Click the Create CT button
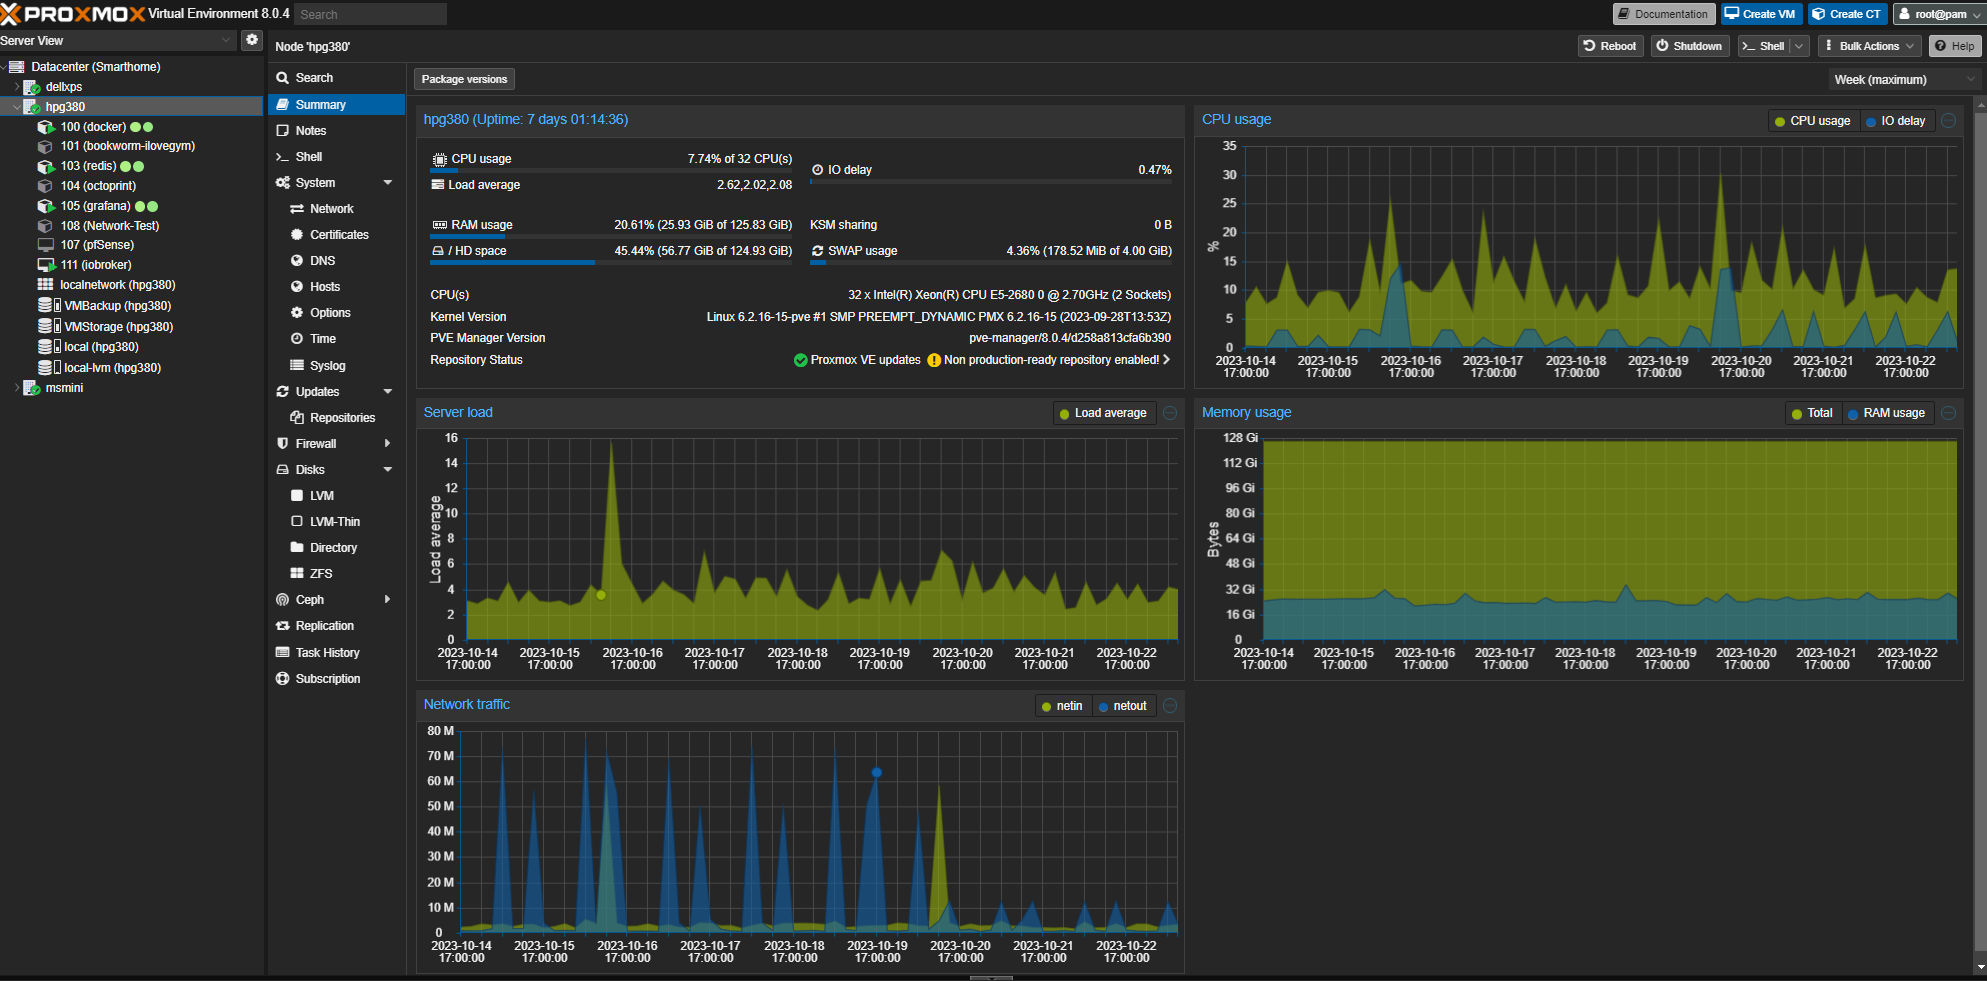This screenshot has width=1987, height=981. (1847, 14)
